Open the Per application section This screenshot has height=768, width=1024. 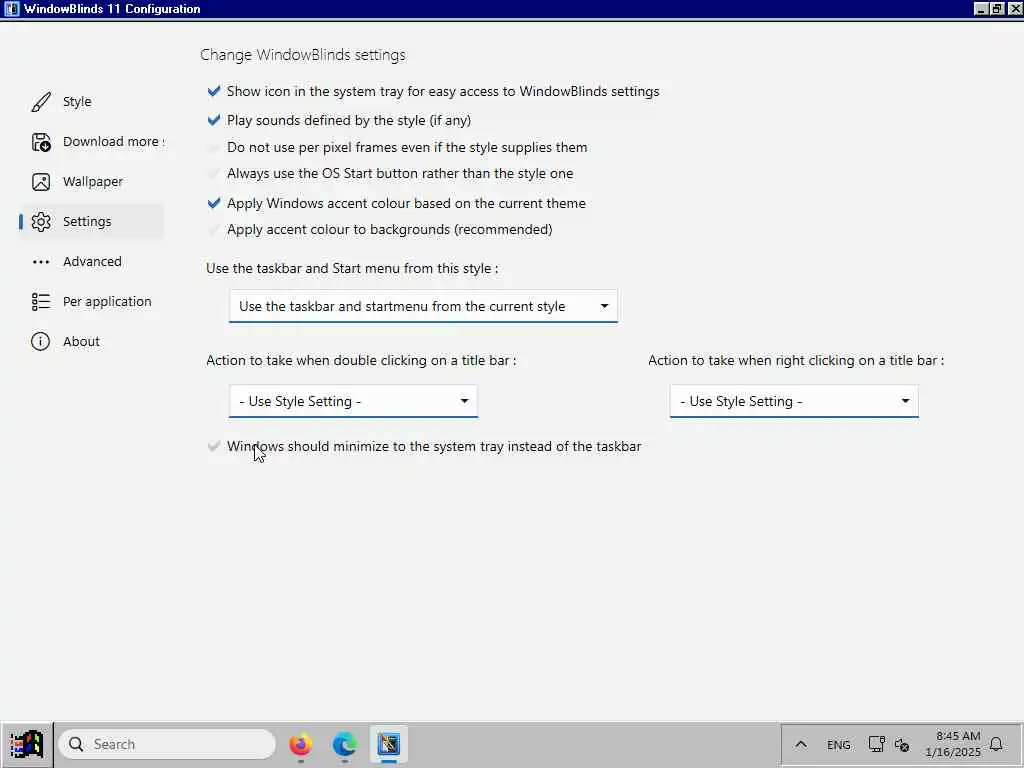[x=107, y=302]
